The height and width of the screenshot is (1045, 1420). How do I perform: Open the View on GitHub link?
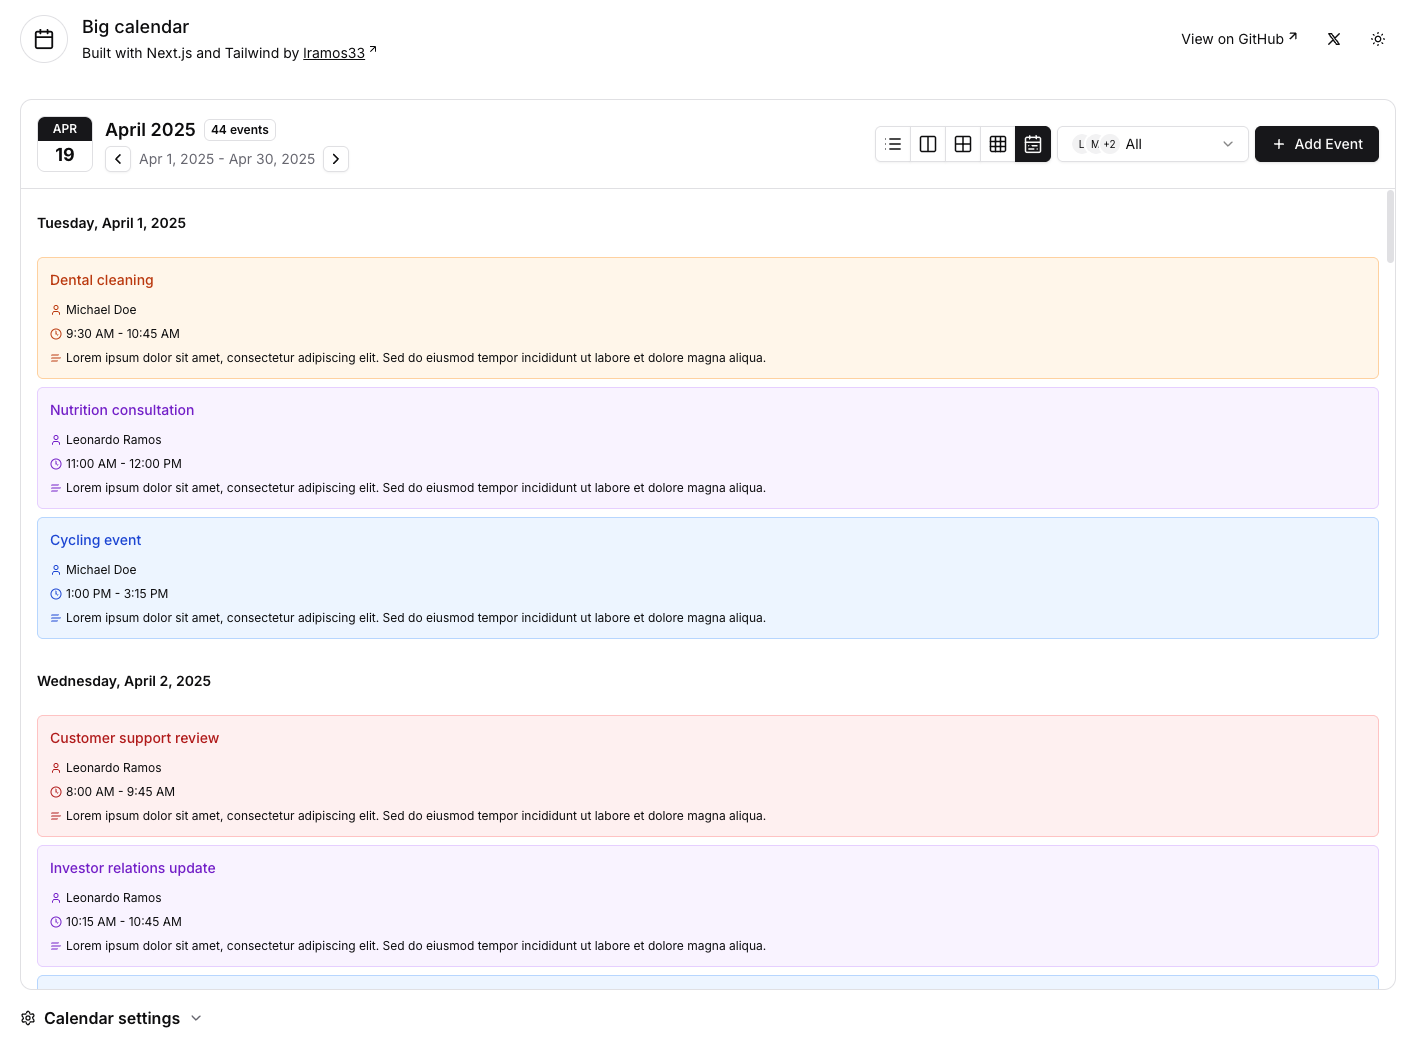tap(1239, 39)
